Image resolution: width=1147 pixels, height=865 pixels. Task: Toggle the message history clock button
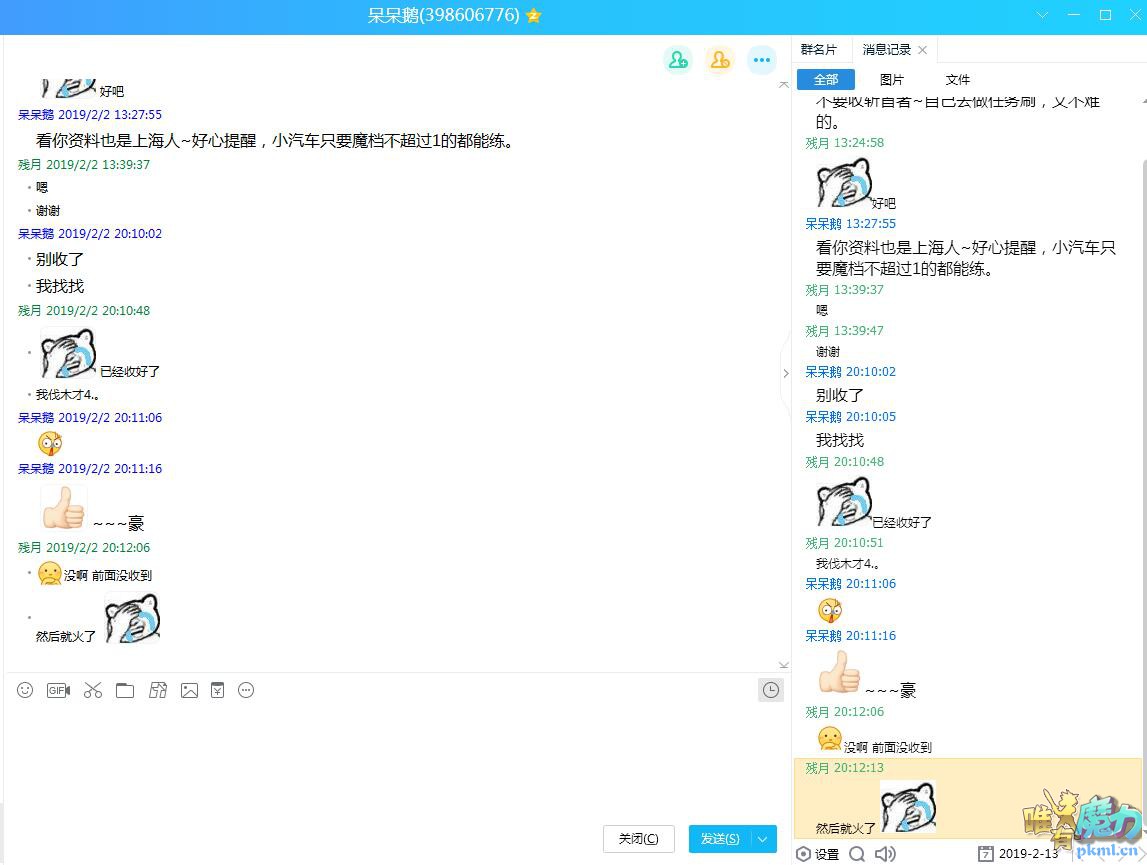(x=770, y=690)
